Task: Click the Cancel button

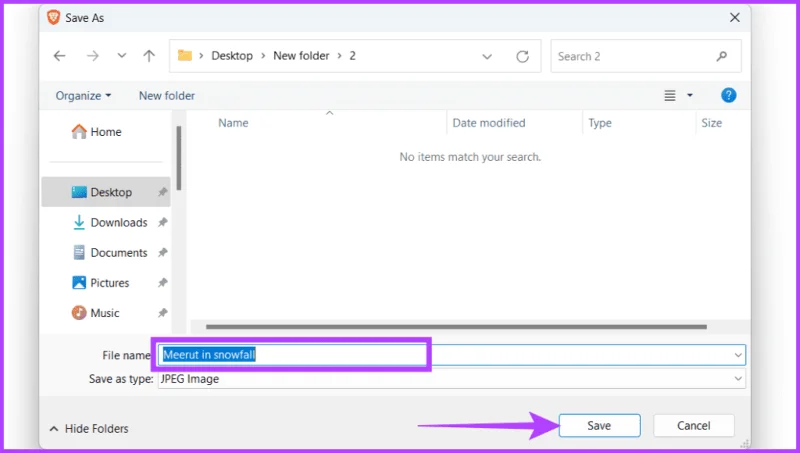Action: [x=693, y=425]
